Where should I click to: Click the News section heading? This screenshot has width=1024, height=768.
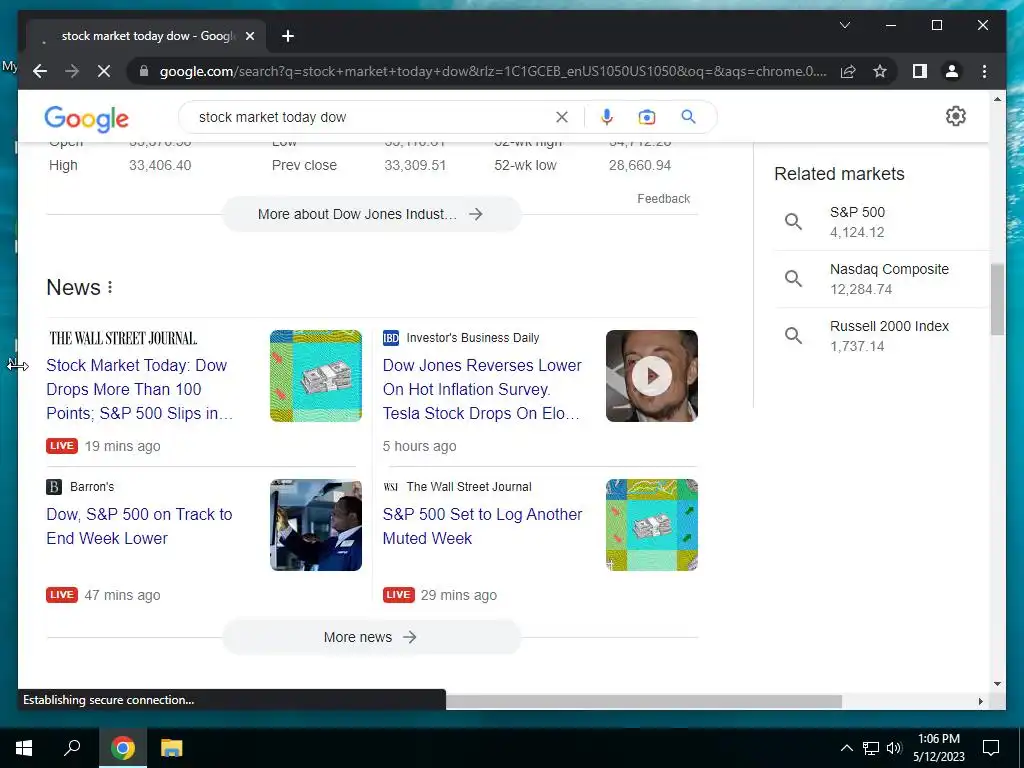73,287
